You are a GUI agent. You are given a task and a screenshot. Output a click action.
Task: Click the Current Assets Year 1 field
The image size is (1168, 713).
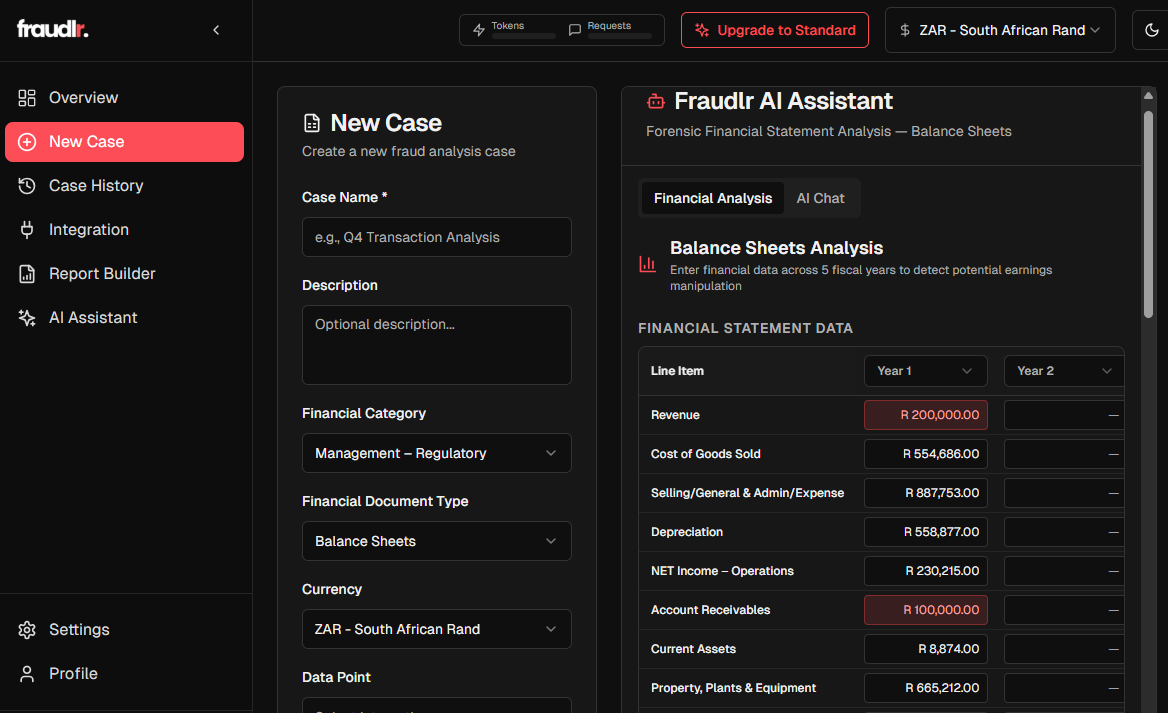(925, 649)
